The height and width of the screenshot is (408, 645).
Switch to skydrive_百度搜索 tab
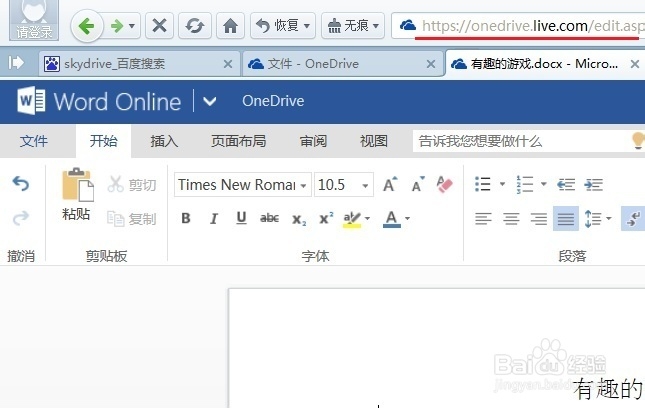[139, 64]
